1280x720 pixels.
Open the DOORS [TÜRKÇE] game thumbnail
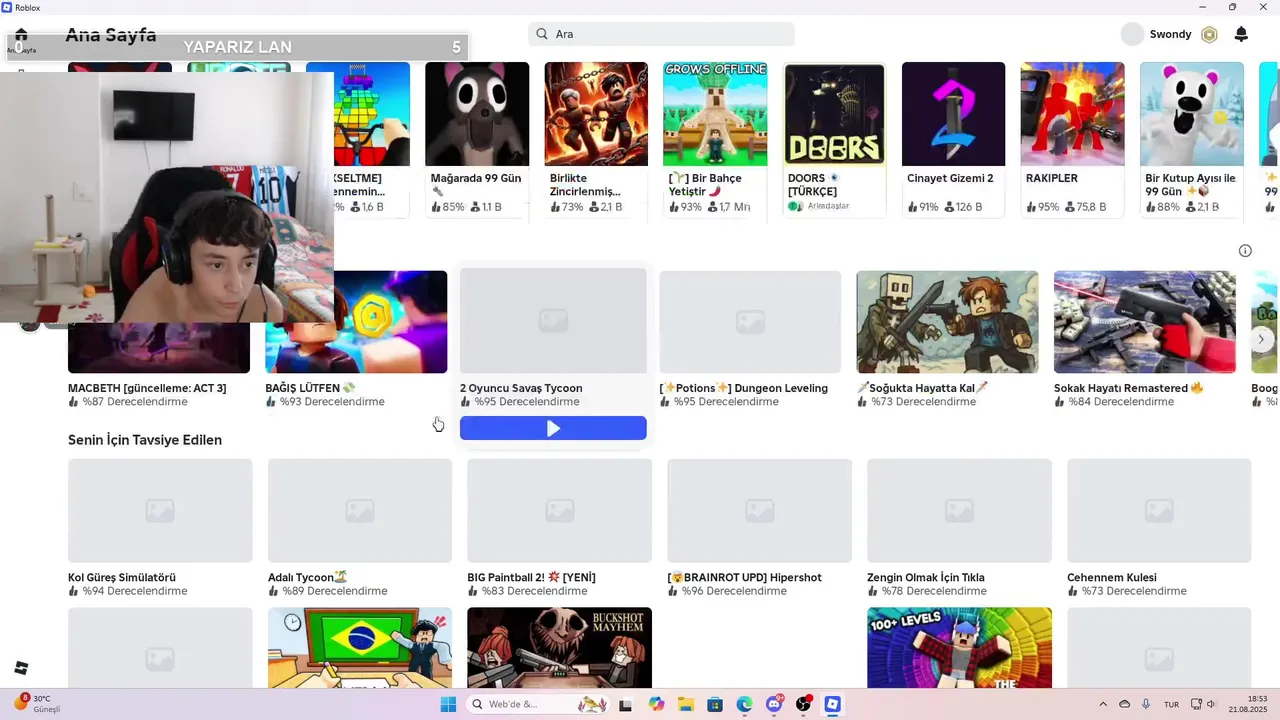(835, 114)
